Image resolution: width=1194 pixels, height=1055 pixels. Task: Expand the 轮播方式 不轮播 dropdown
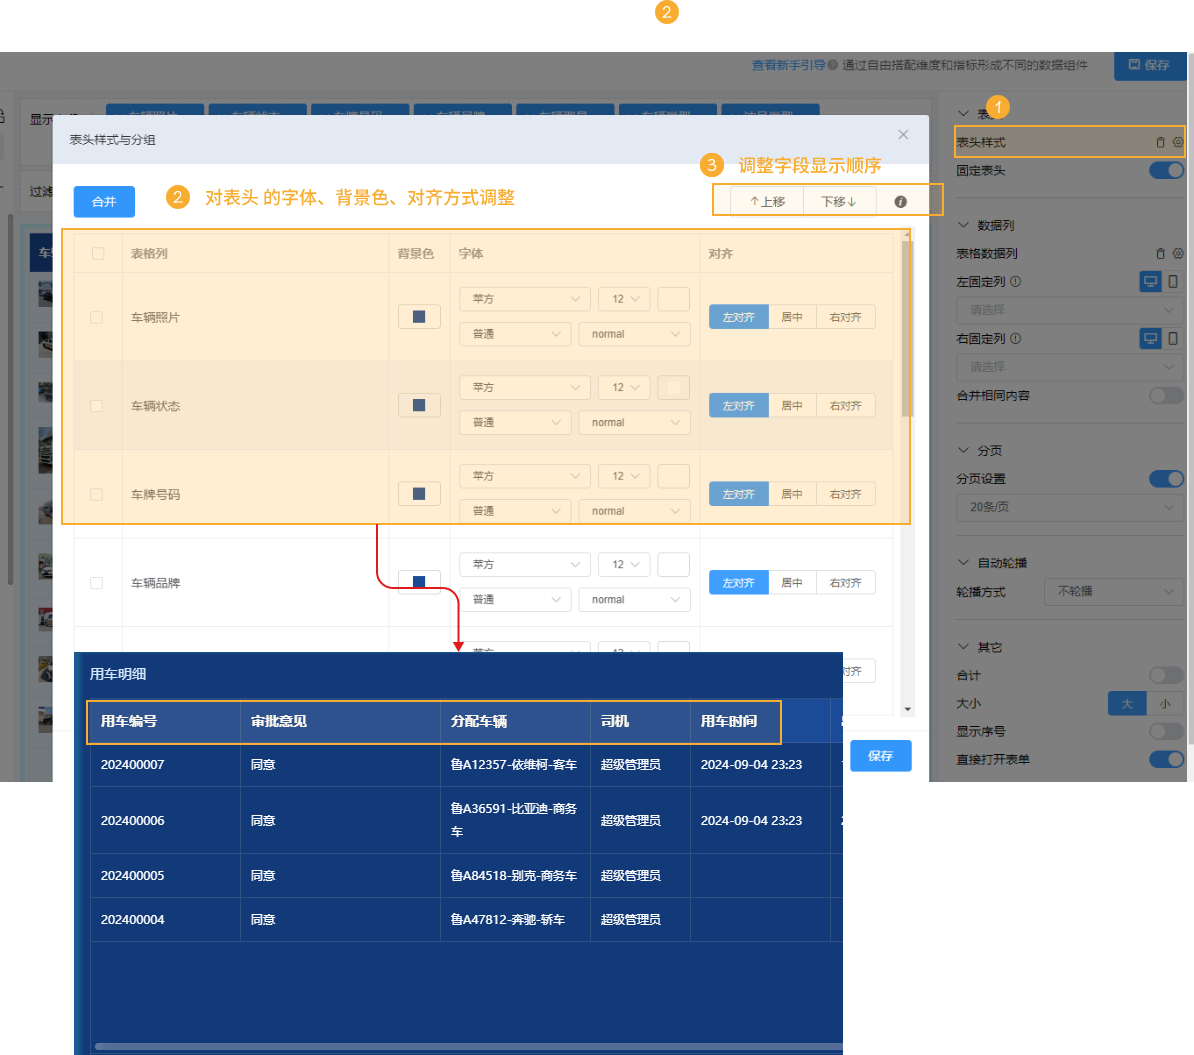pos(1114,591)
